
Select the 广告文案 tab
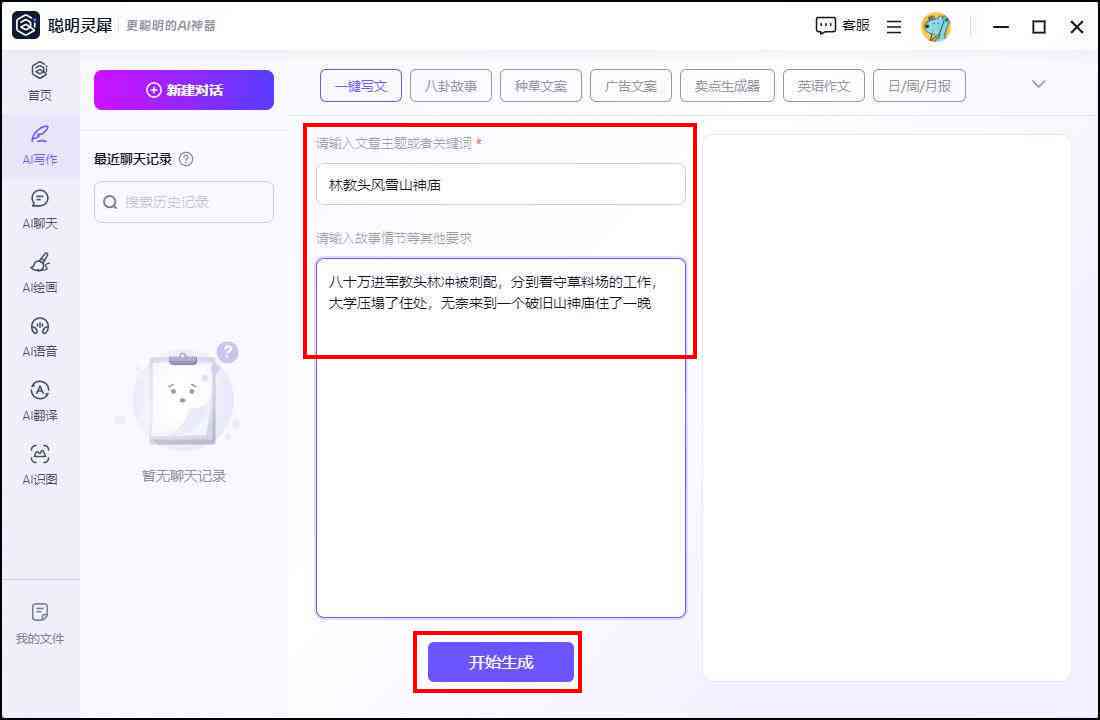tap(631, 86)
